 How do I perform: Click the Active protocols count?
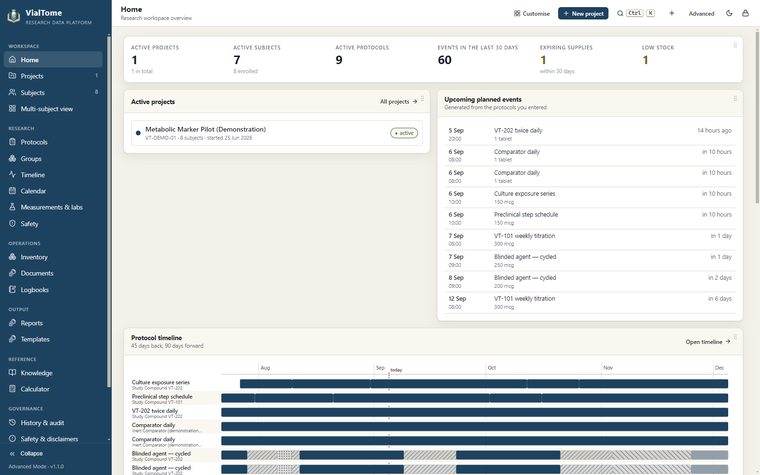coord(339,60)
